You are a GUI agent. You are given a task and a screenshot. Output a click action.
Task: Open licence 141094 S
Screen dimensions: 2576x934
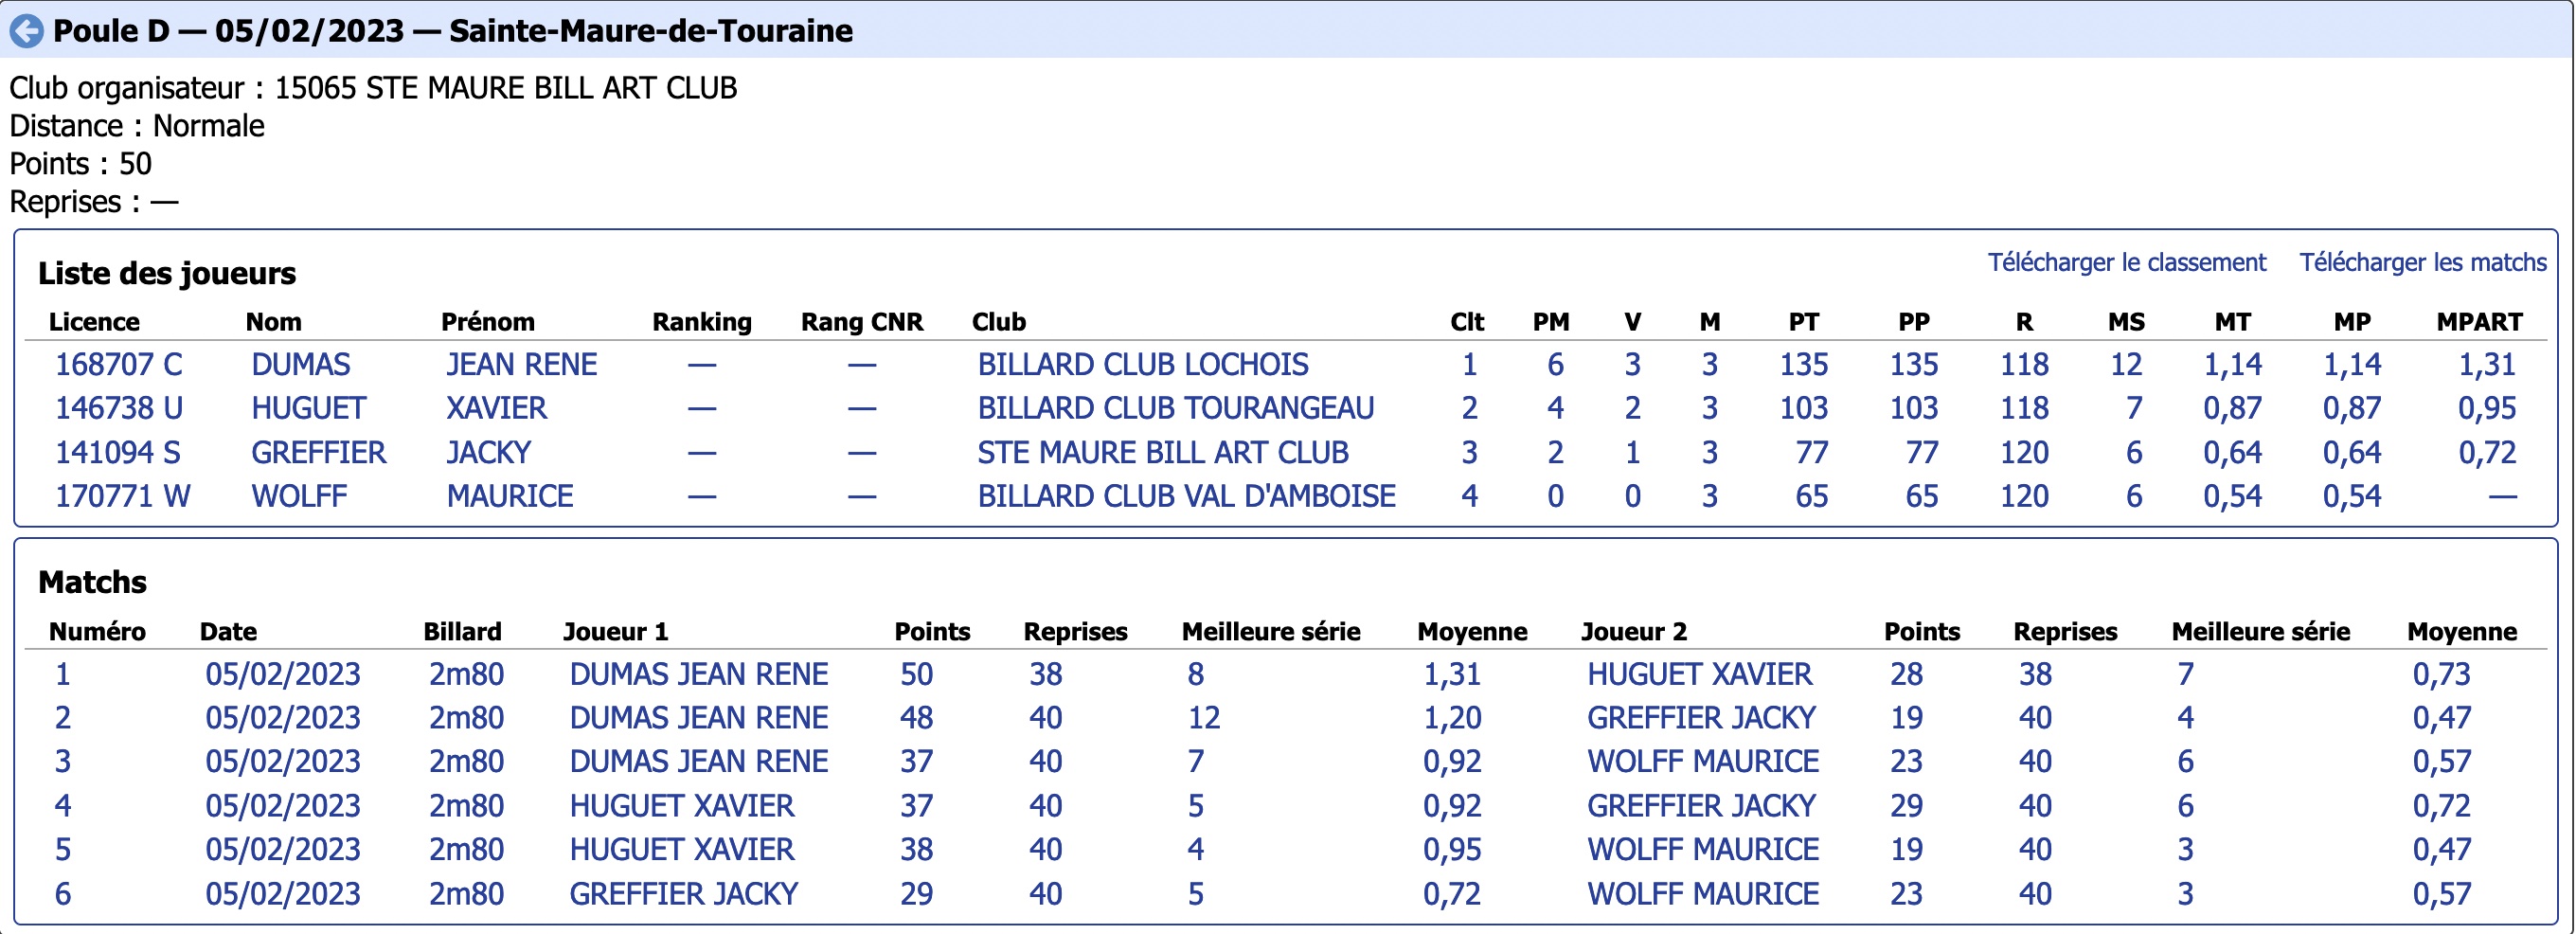pos(117,452)
